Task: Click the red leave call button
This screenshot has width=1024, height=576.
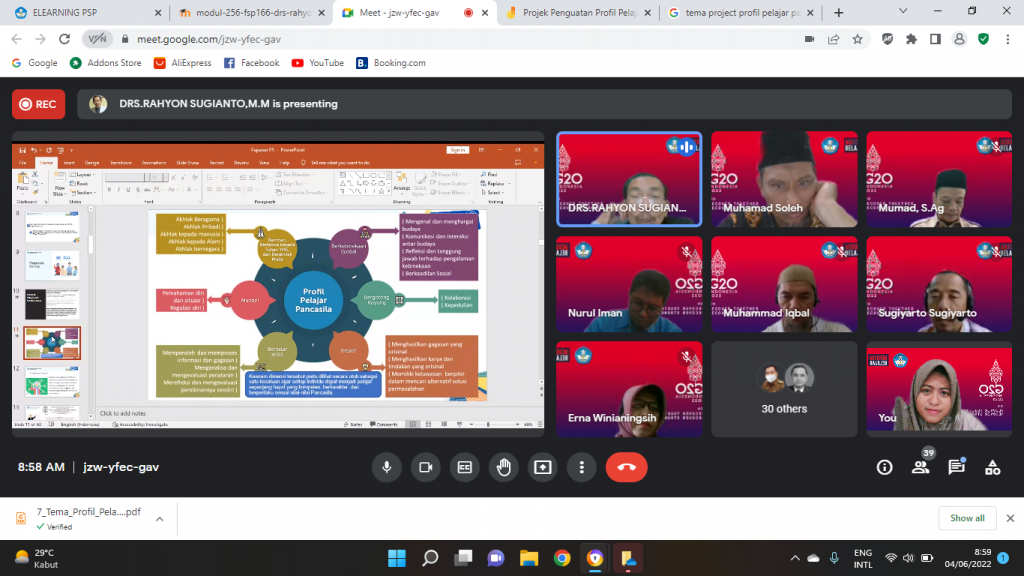Action: (x=627, y=467)
